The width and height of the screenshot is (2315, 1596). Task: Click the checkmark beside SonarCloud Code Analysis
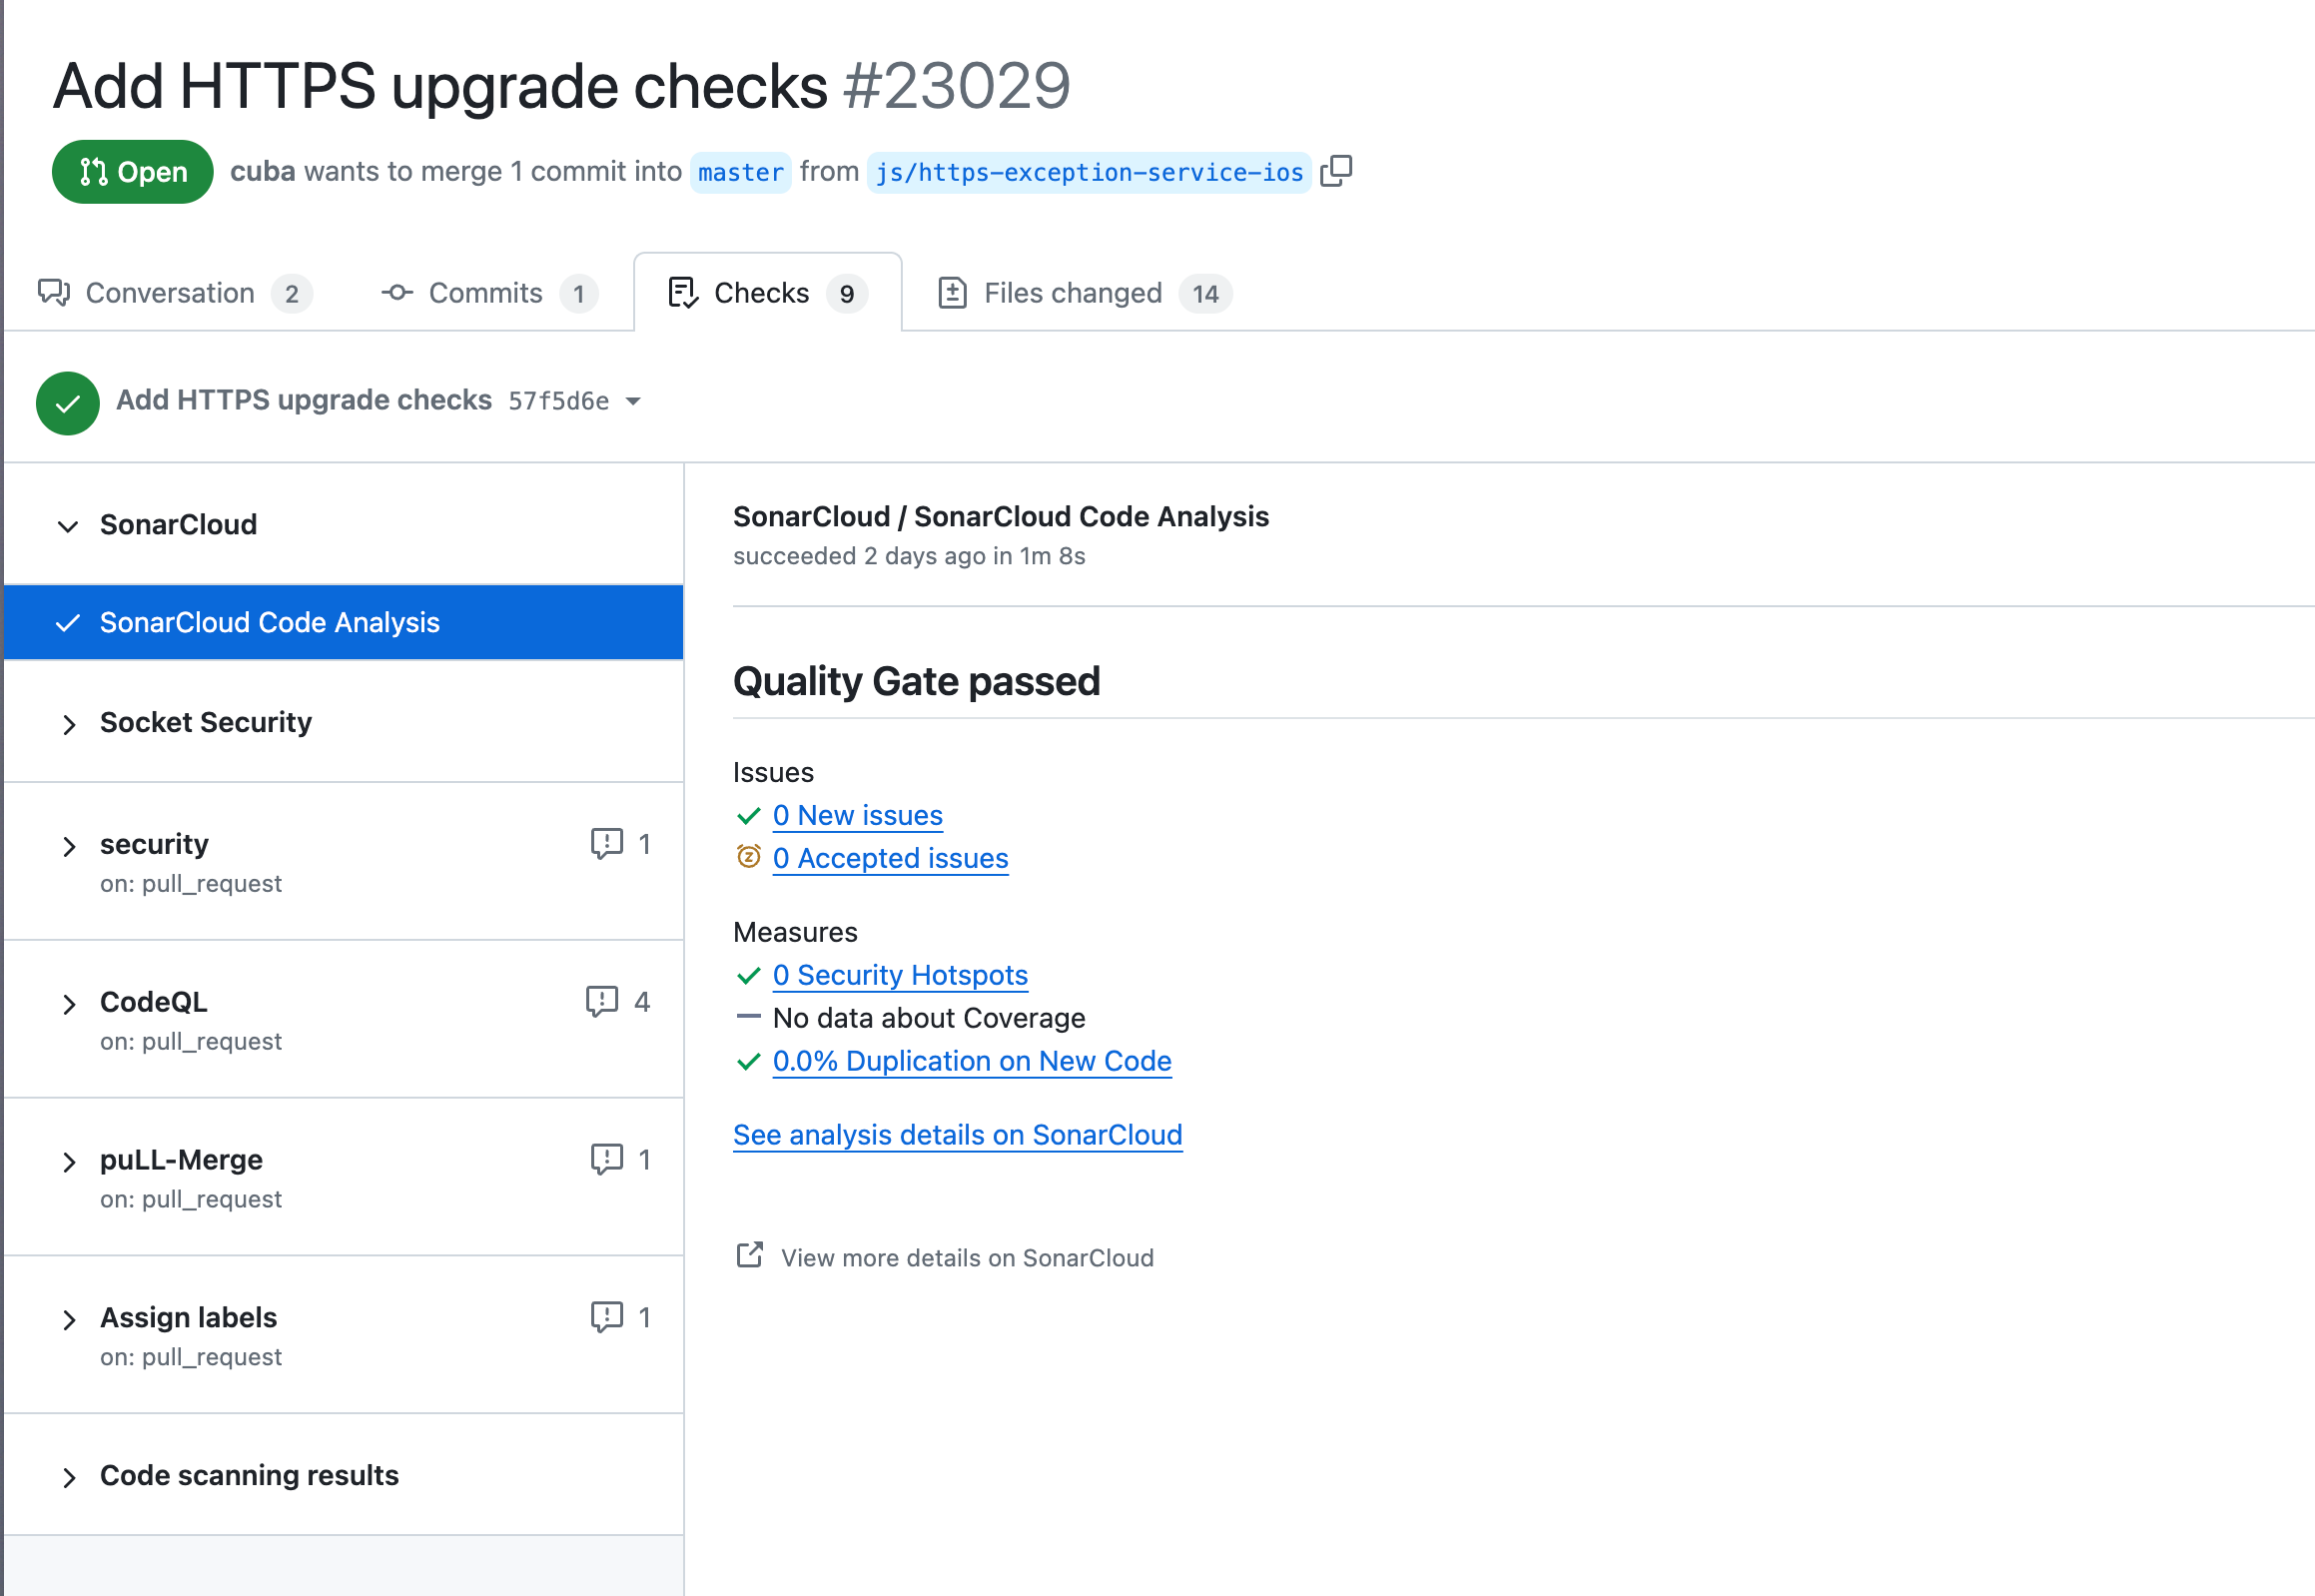(67, 622)
